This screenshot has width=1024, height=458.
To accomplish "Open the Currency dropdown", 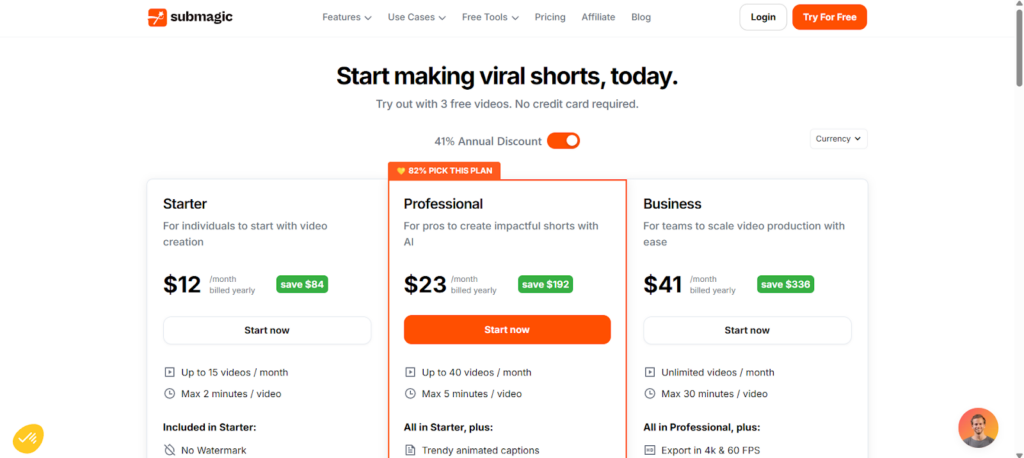I will pos(839,139).
